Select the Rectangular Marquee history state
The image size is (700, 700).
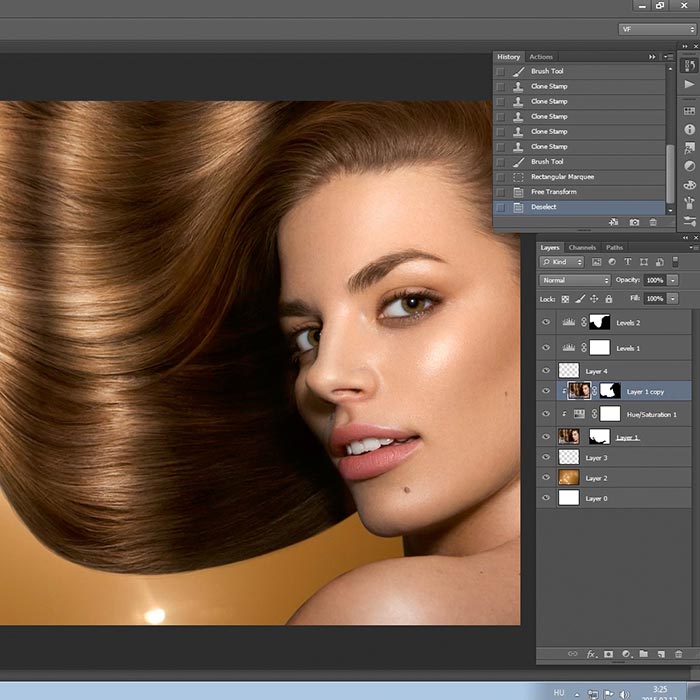(x=579, y=177)
